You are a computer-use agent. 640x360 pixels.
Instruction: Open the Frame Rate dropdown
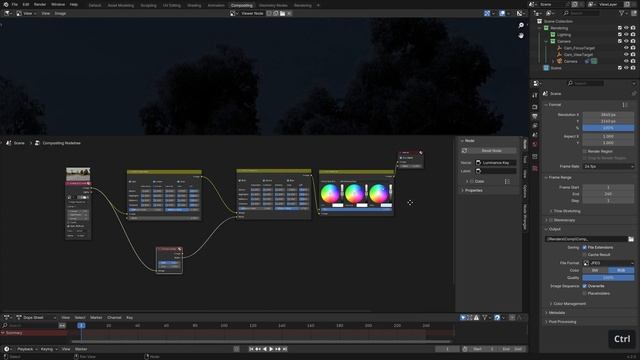608,167
